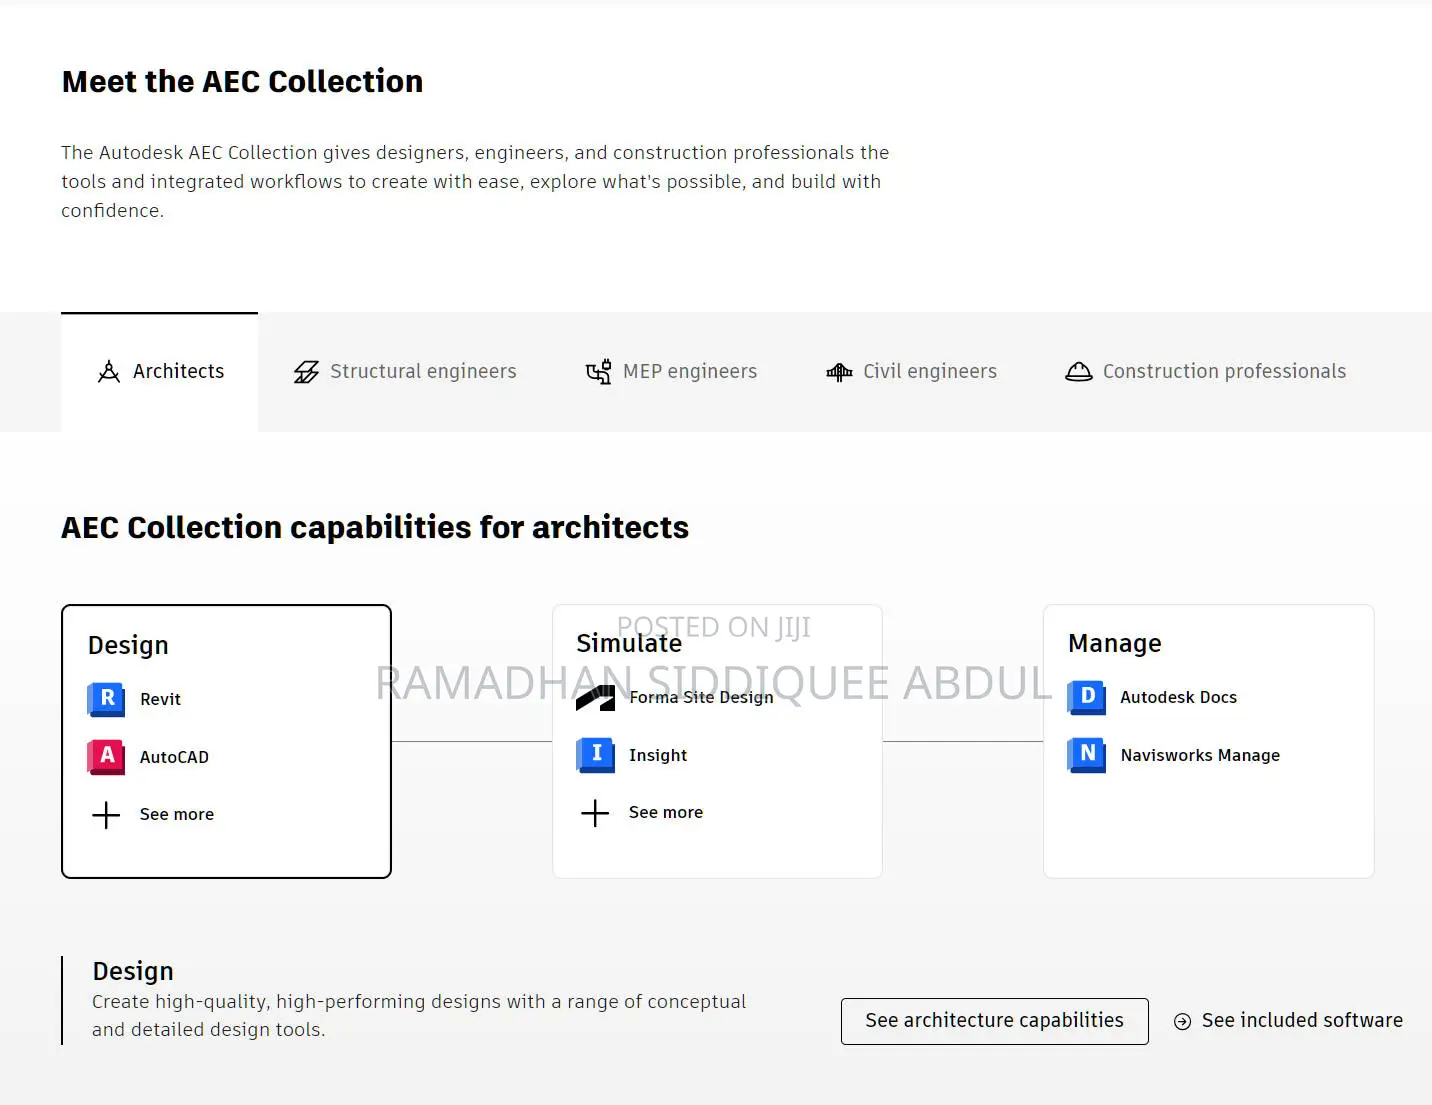Click AEC Collection capabilities for architects heading
Viewport: 1432px width, 1105px height.
point(375,528)
